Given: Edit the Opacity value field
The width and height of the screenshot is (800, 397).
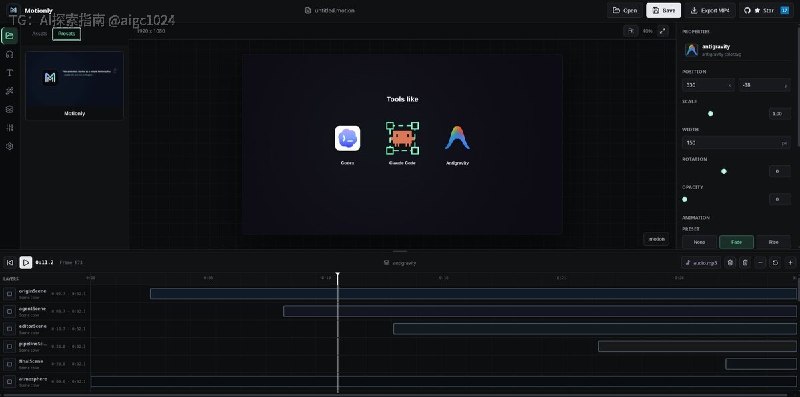Looking at the screenshot, I should click(x=780, y=200).
